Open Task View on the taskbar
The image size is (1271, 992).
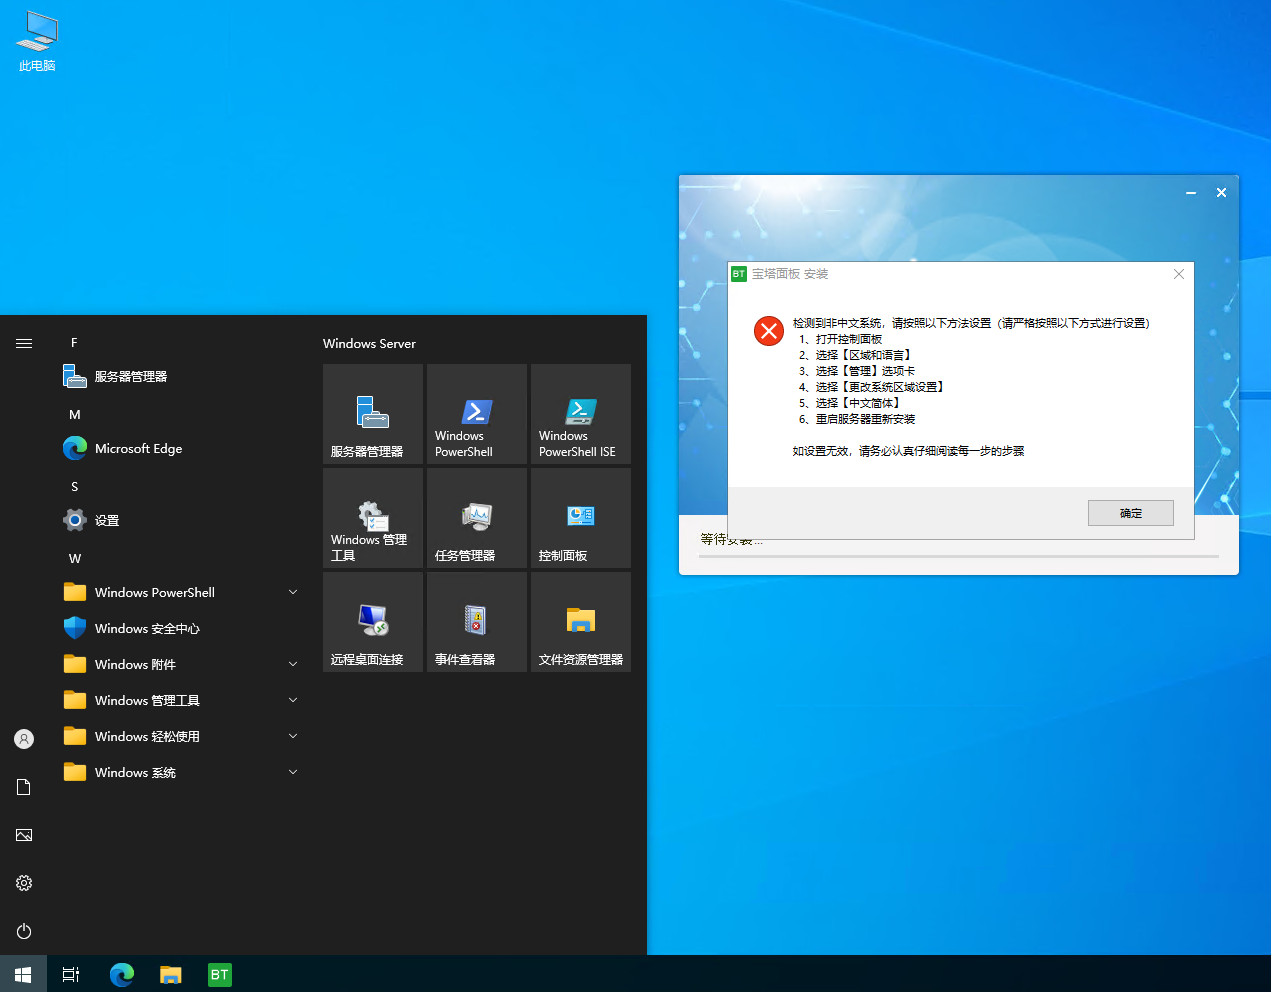(x=71, y=974)
